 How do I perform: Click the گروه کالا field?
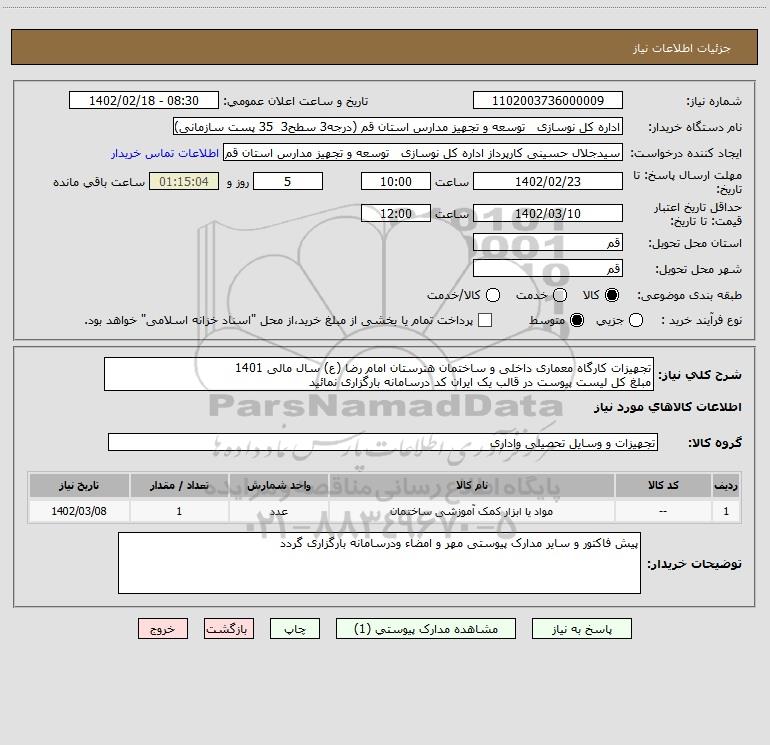383,442
